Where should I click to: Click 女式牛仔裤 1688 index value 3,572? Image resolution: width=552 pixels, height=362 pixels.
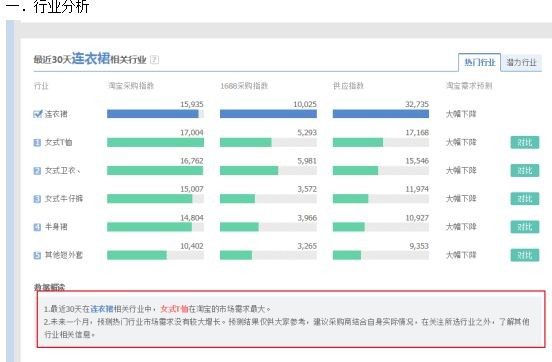pos(307,189)
